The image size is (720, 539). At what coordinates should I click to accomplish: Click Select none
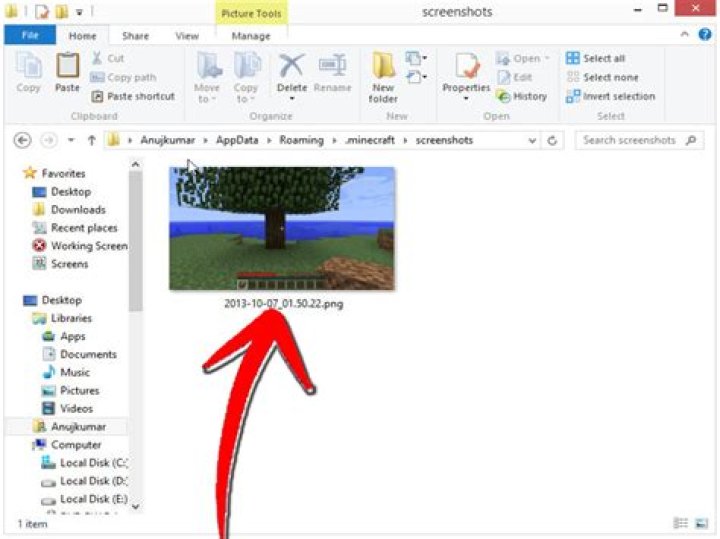[x=602, y=77]
